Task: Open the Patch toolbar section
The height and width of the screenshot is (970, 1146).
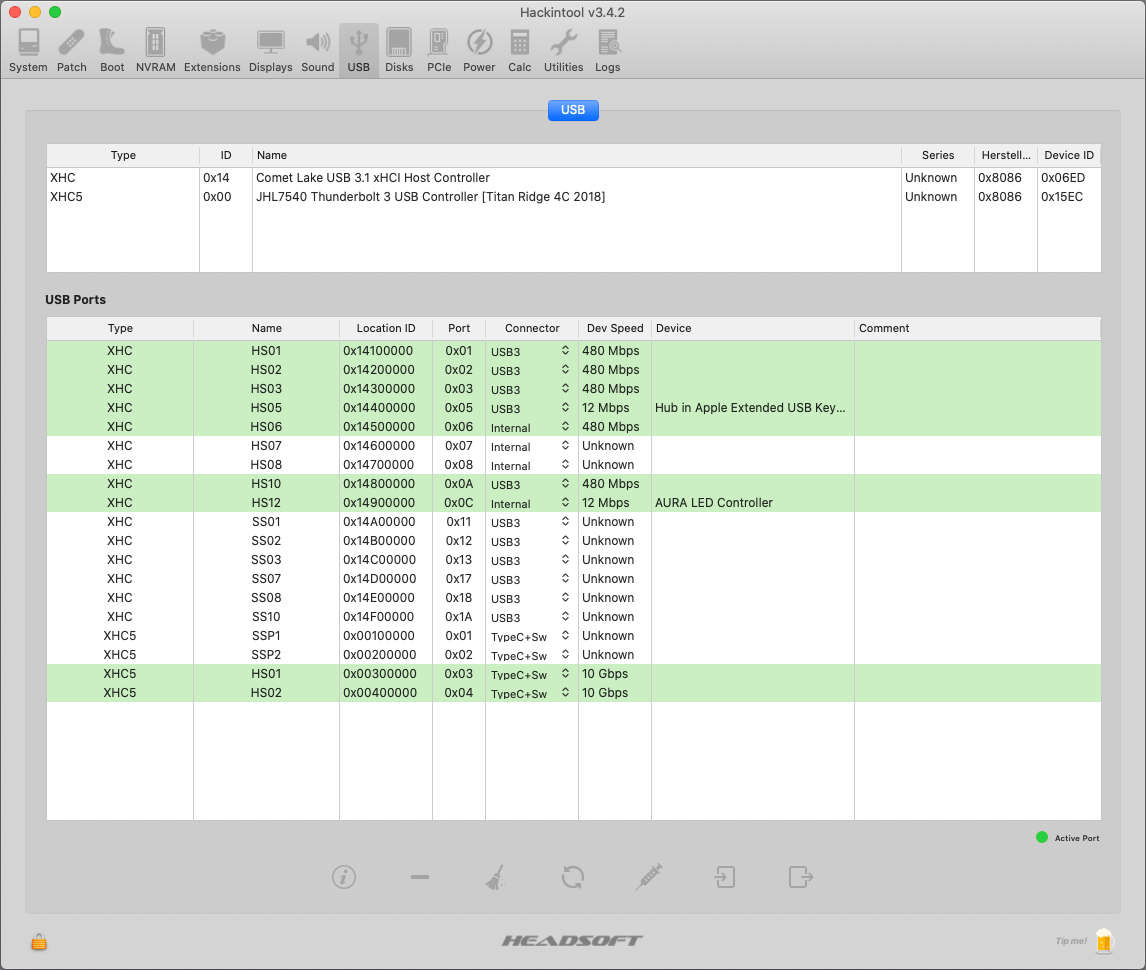Action: click(72, 50)
